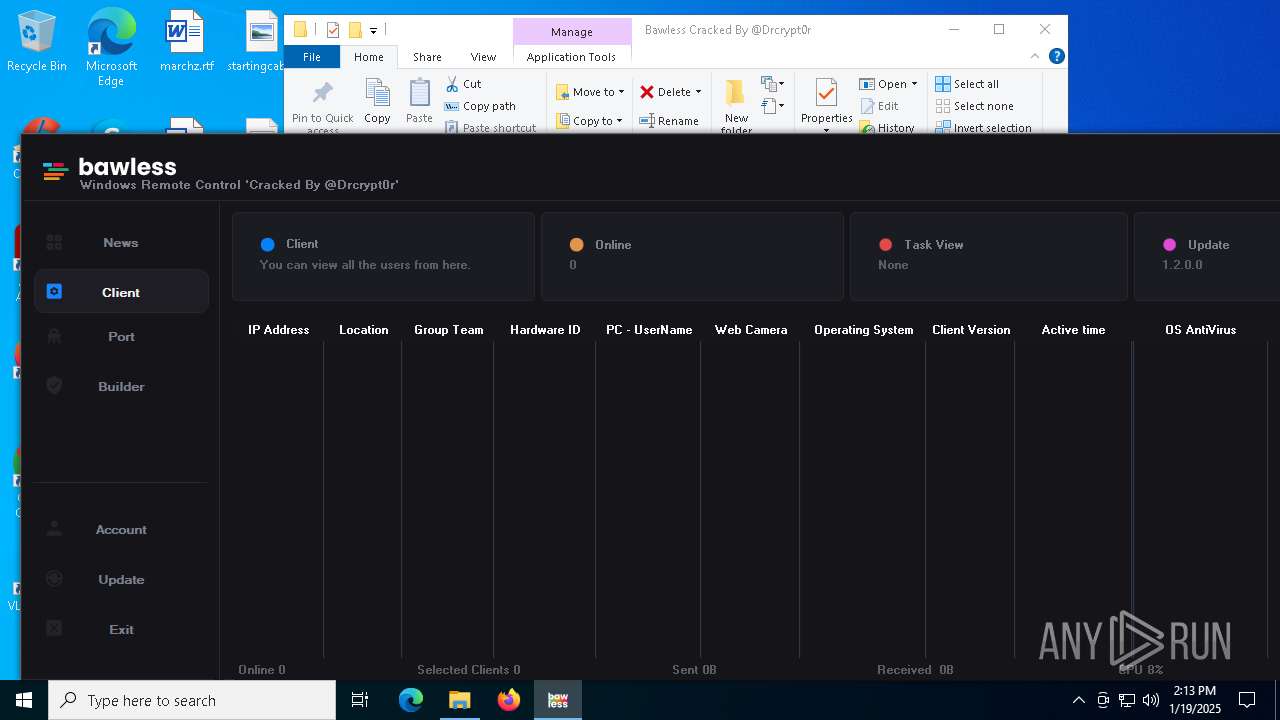Screen dimensions: 1280x720
Task: Click Select none in Explorer ribbon
Action: [x=974, y=106]
